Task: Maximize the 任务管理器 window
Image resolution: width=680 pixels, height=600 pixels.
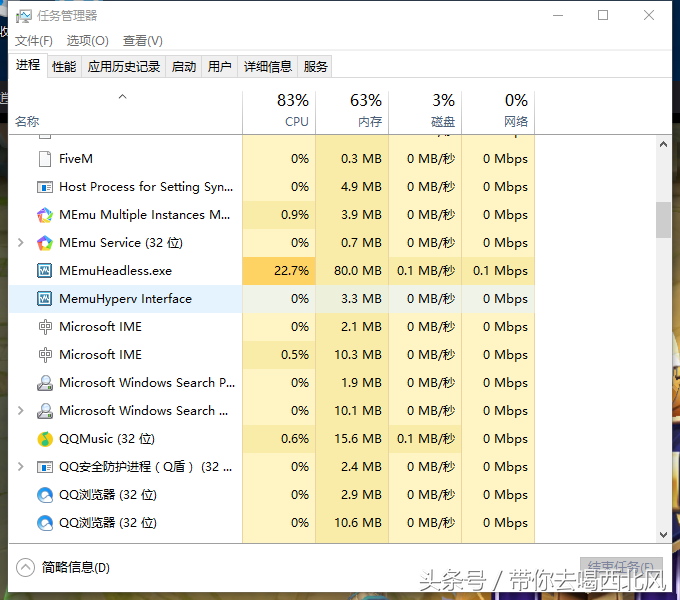Action: [x=603, y=15]
